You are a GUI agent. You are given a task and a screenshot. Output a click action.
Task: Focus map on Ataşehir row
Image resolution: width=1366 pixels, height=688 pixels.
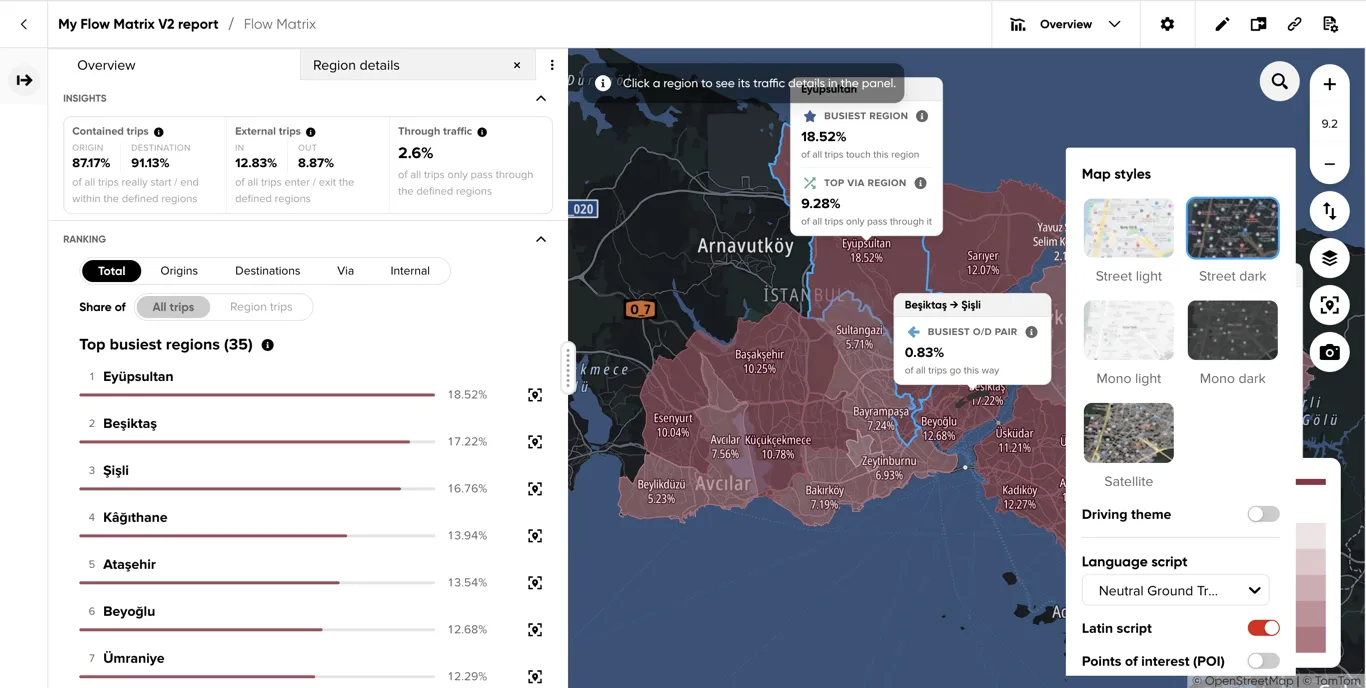coord(535,583)
